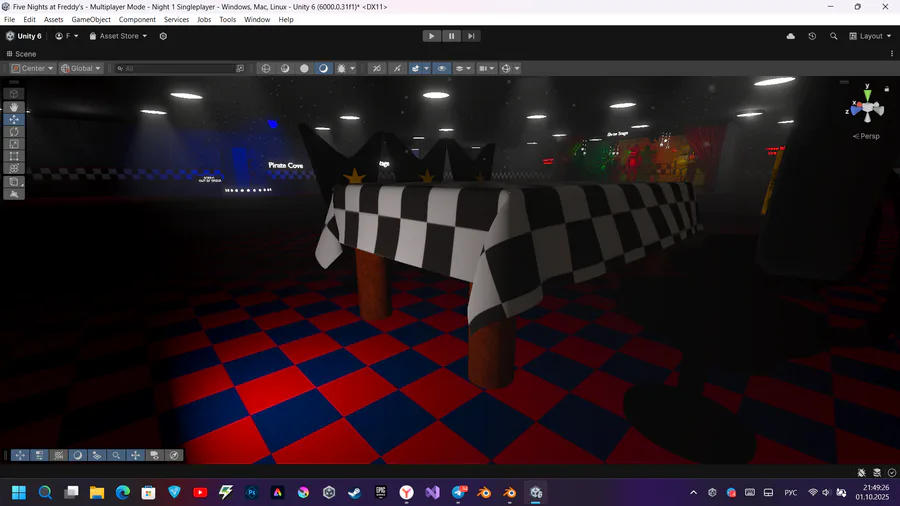Screen dimensions: 900x506
Task: Select the Rotate tool
Action: [14, 131]
